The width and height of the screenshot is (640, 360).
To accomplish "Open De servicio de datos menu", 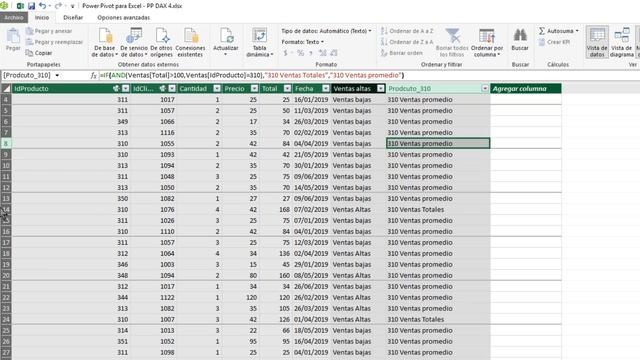I will (133, 42).
